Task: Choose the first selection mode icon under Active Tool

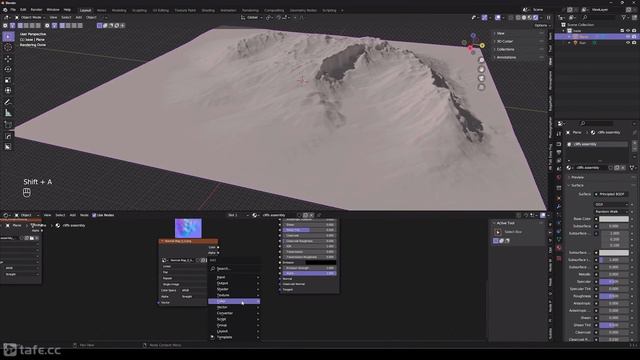Action: pyautogui.click(x=496, y=241)
